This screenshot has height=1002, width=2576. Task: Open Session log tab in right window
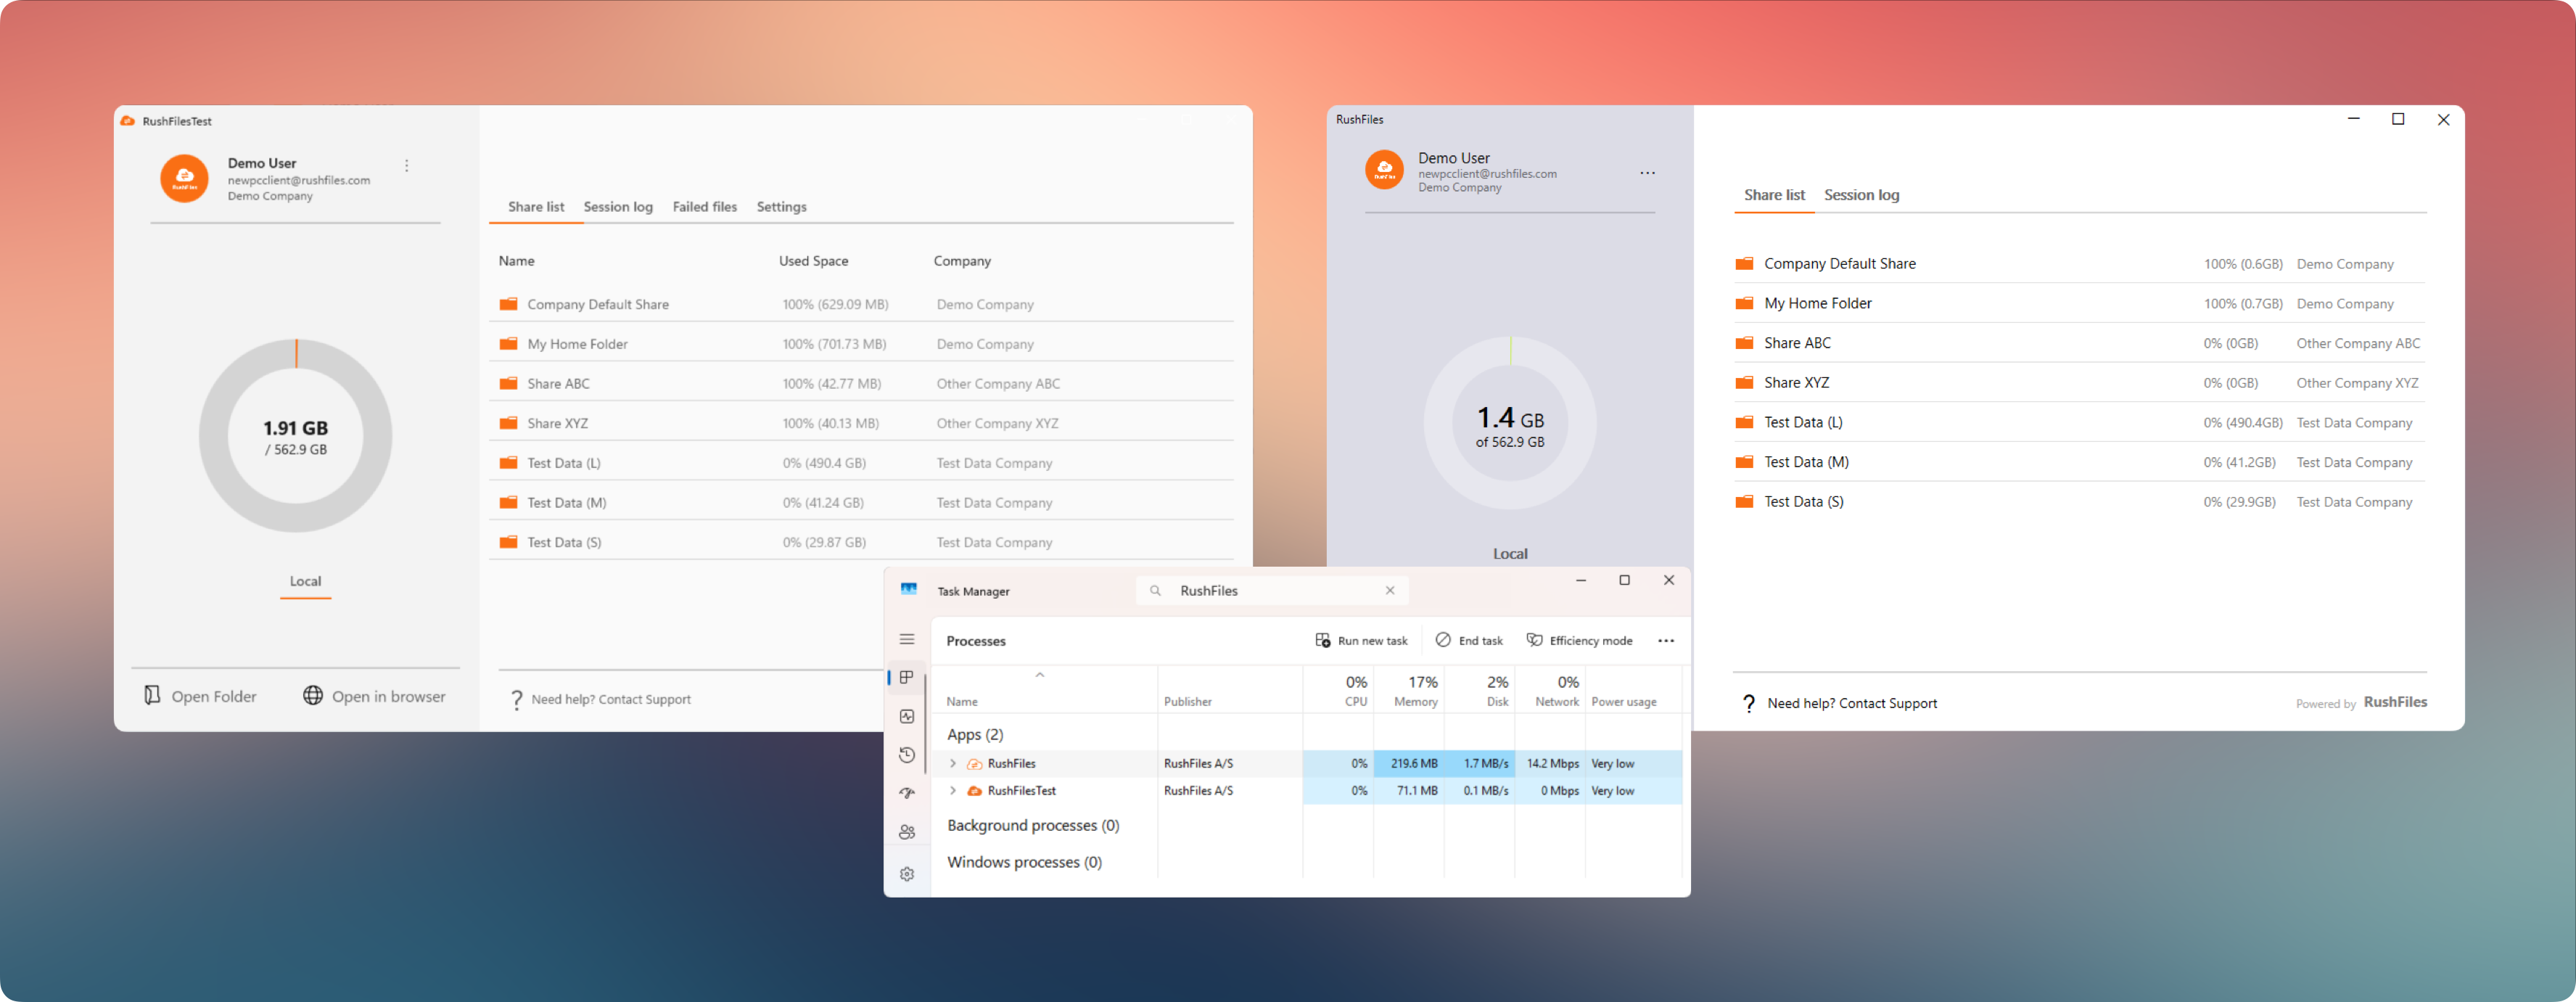tap(1861, 195)
